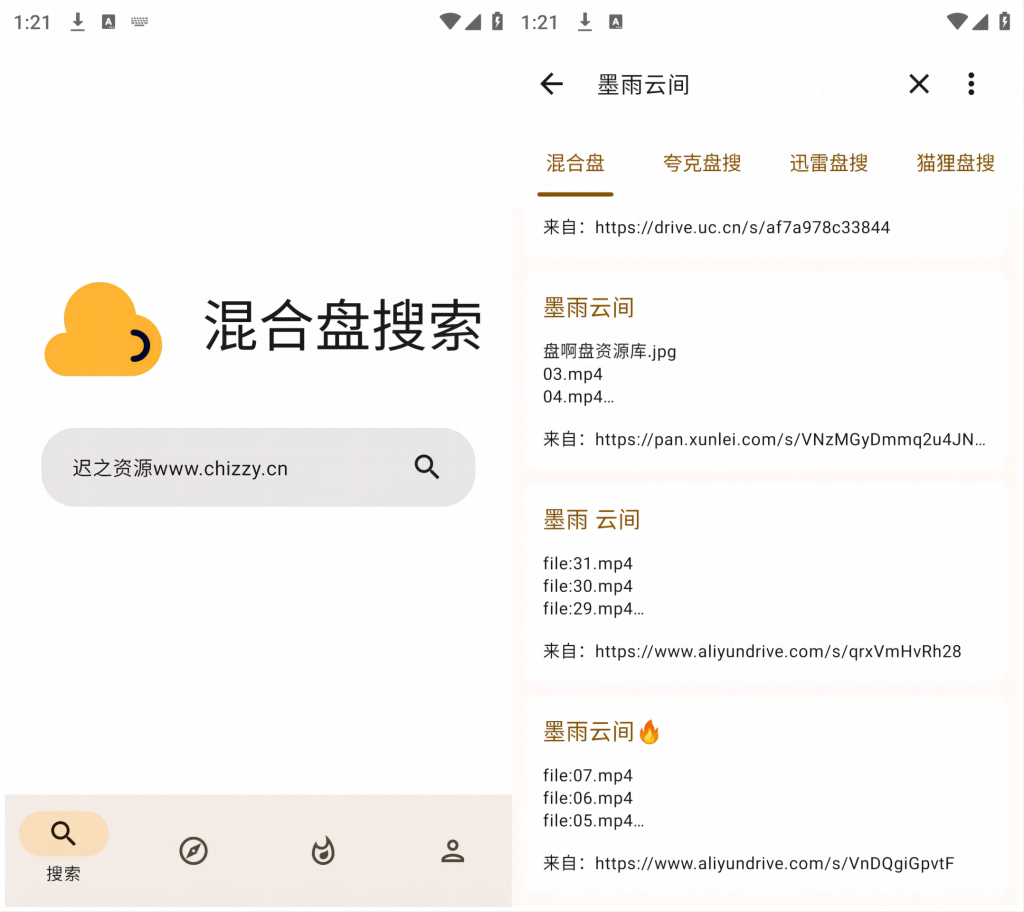Open the profile person icon
Viewport: 1024px width, 912px height.
pyautogui.click(x=452, y=851)
